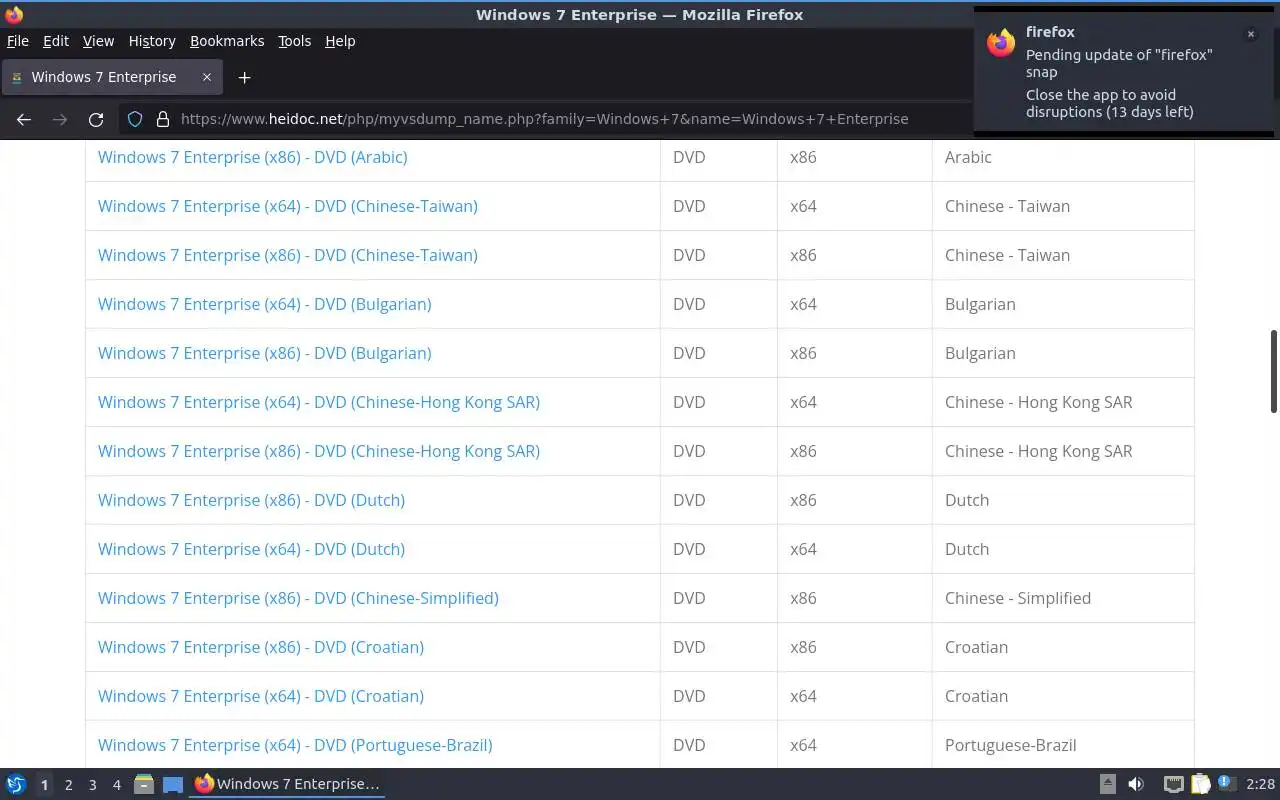Open the View menu

pyautogui.click(x=98, y=41)
